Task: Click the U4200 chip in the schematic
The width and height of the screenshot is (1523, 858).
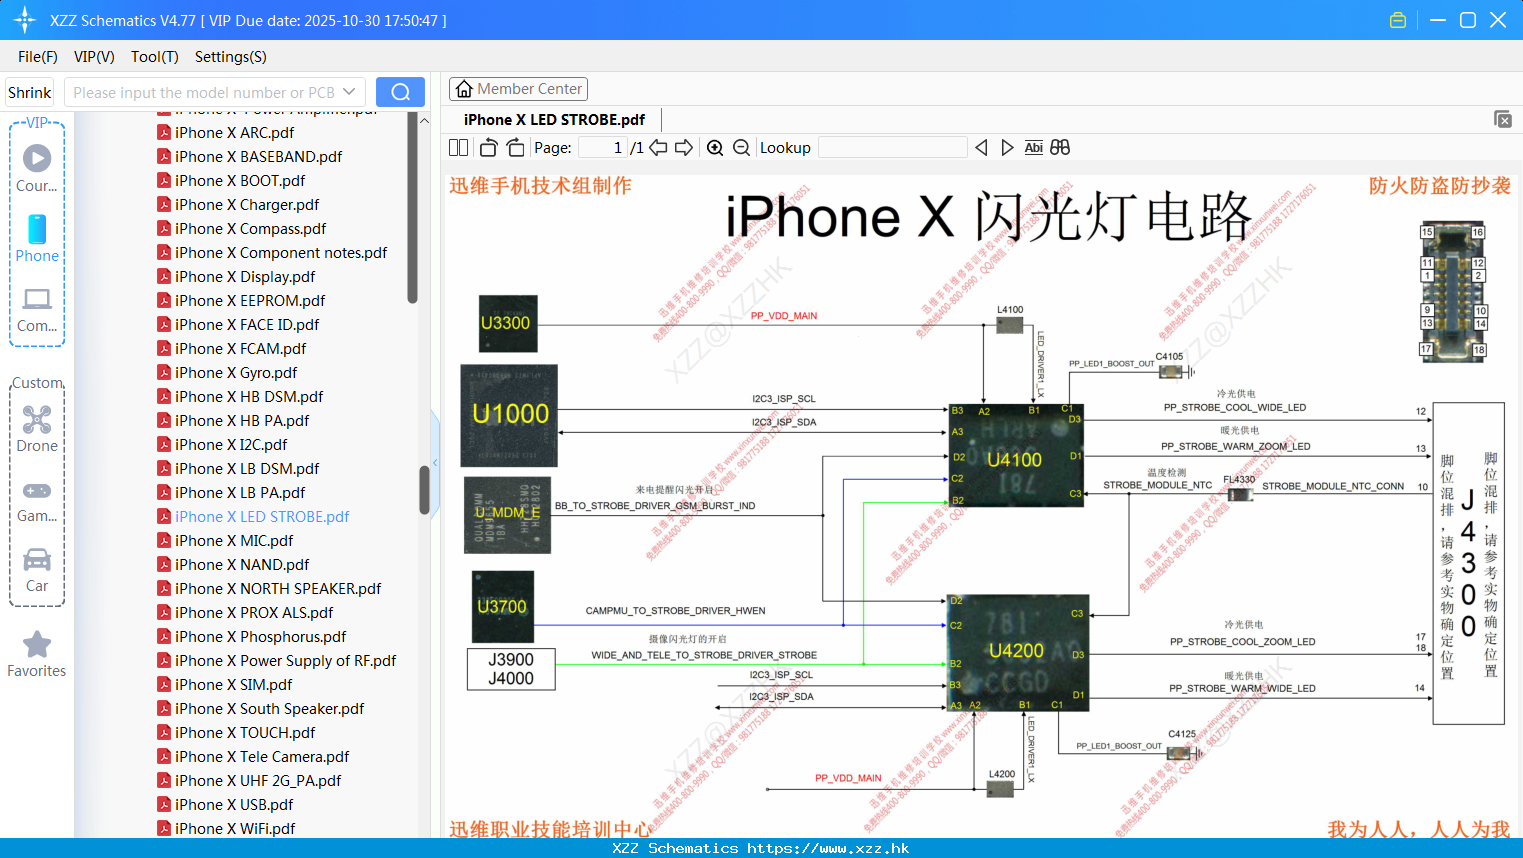Action: (1017, 653)
